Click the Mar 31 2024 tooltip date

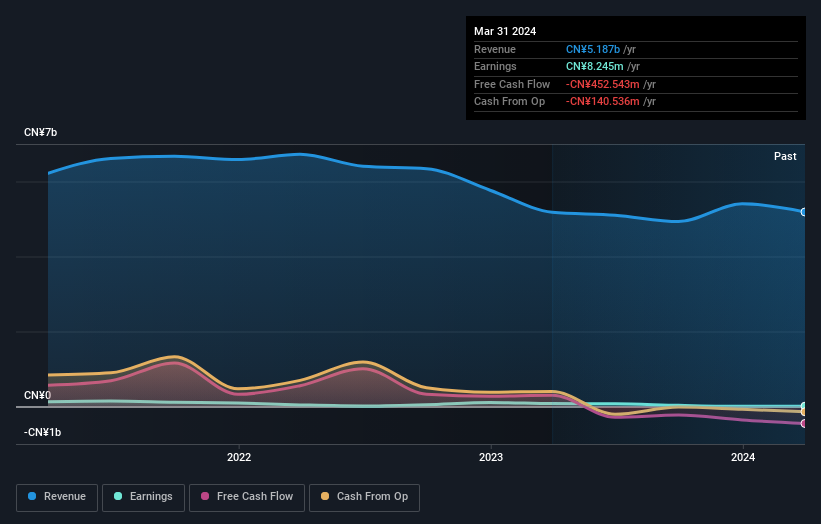505,31
